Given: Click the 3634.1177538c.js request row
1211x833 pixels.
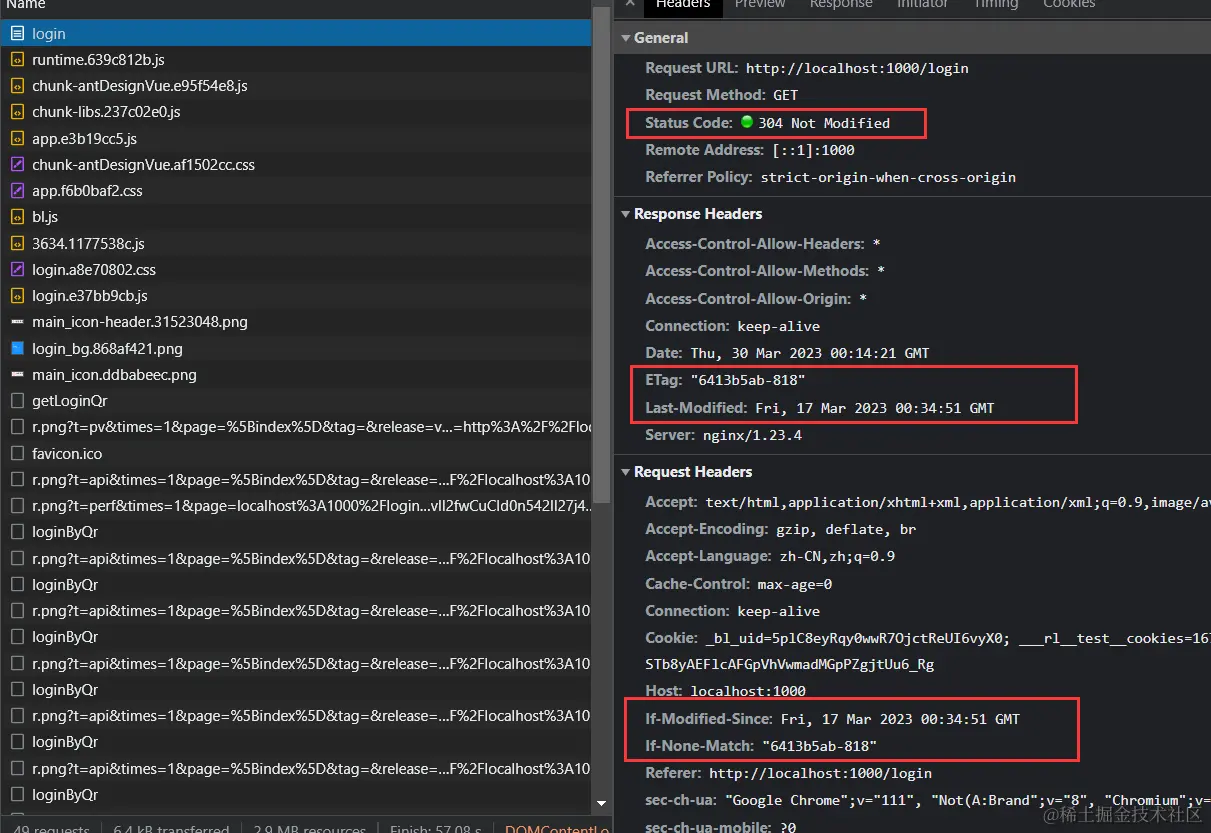Looking at the screenshot, I should [295, 244].
